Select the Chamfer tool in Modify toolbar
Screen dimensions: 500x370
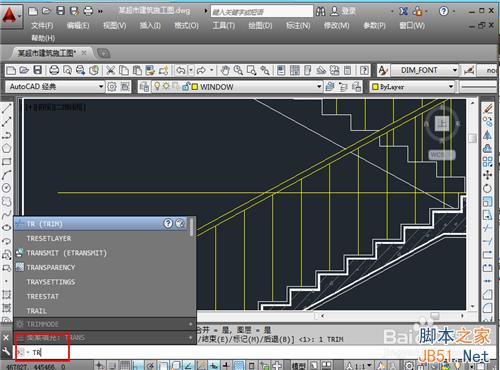click(x=488, y=294)
